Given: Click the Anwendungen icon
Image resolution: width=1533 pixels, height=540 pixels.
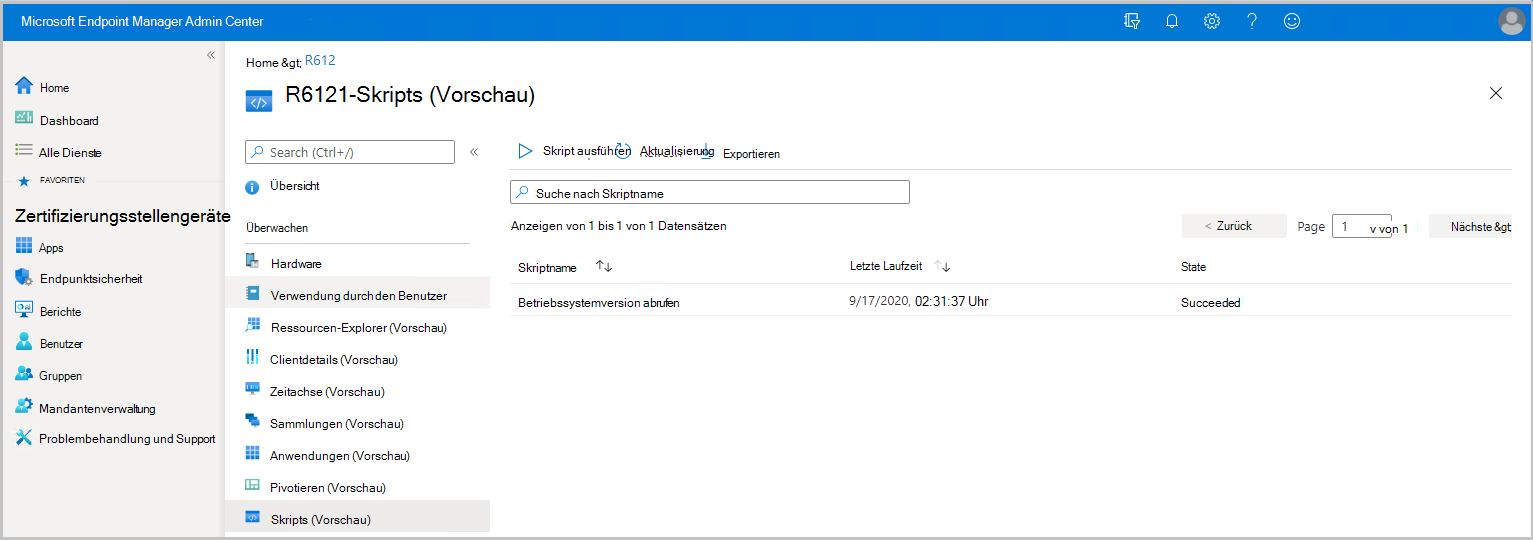Looking at the screenshot, I should (x=253, y=455).
